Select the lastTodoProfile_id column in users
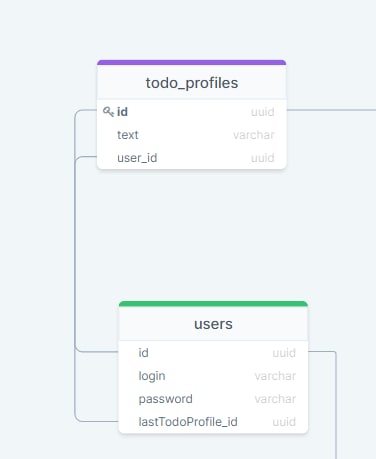376x459 pixels. [213, 422]
